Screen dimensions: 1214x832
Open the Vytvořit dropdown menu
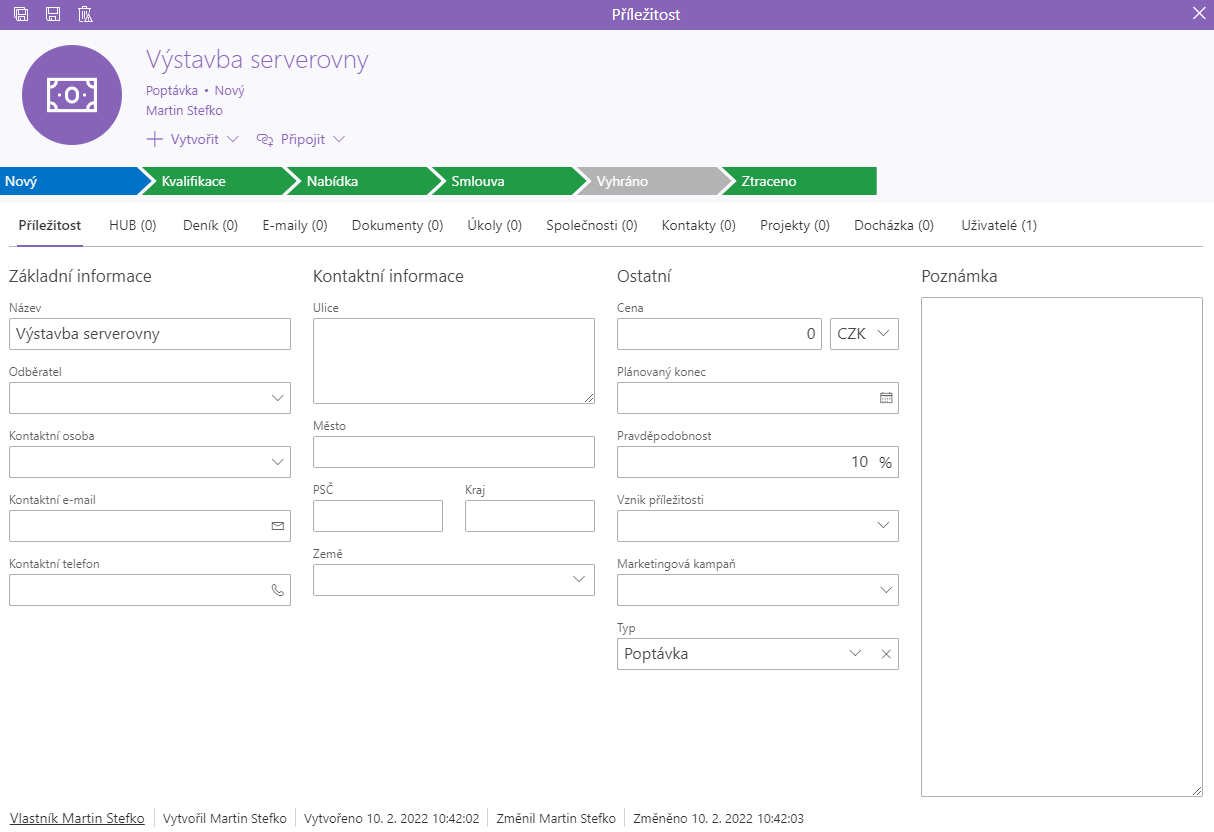[192, 139]
